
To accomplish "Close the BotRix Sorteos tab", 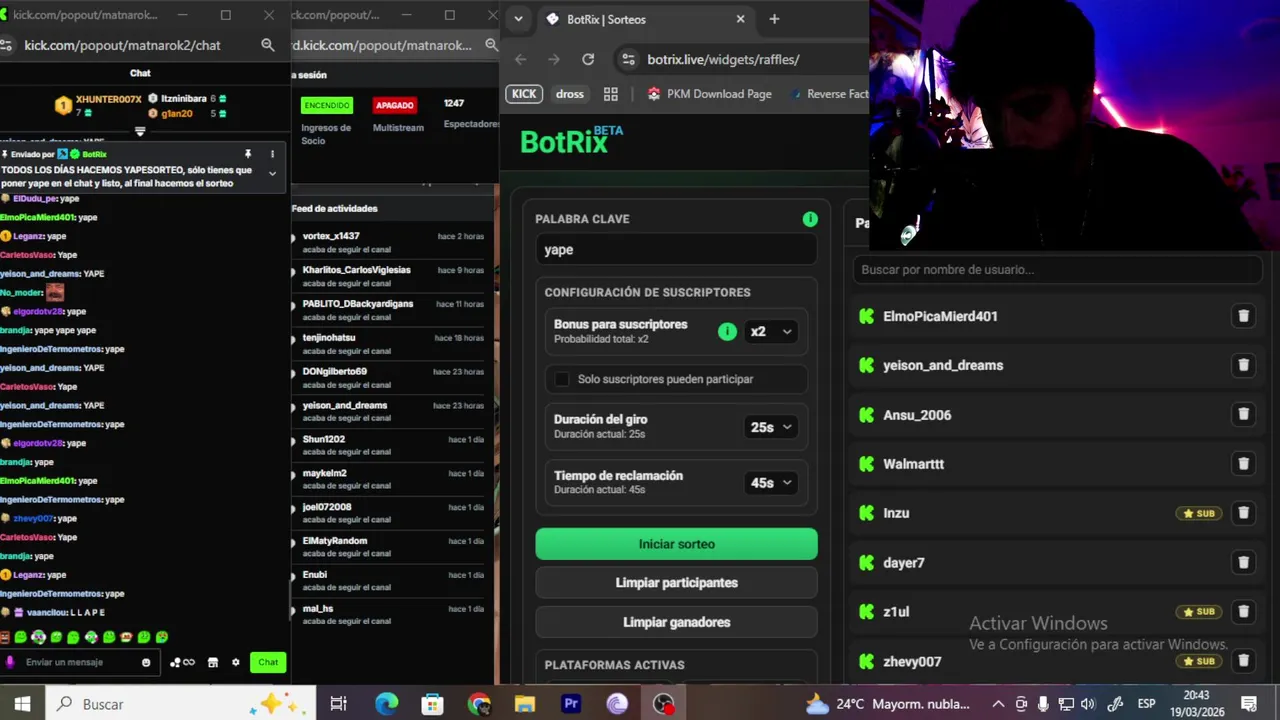I will (740, 19).
